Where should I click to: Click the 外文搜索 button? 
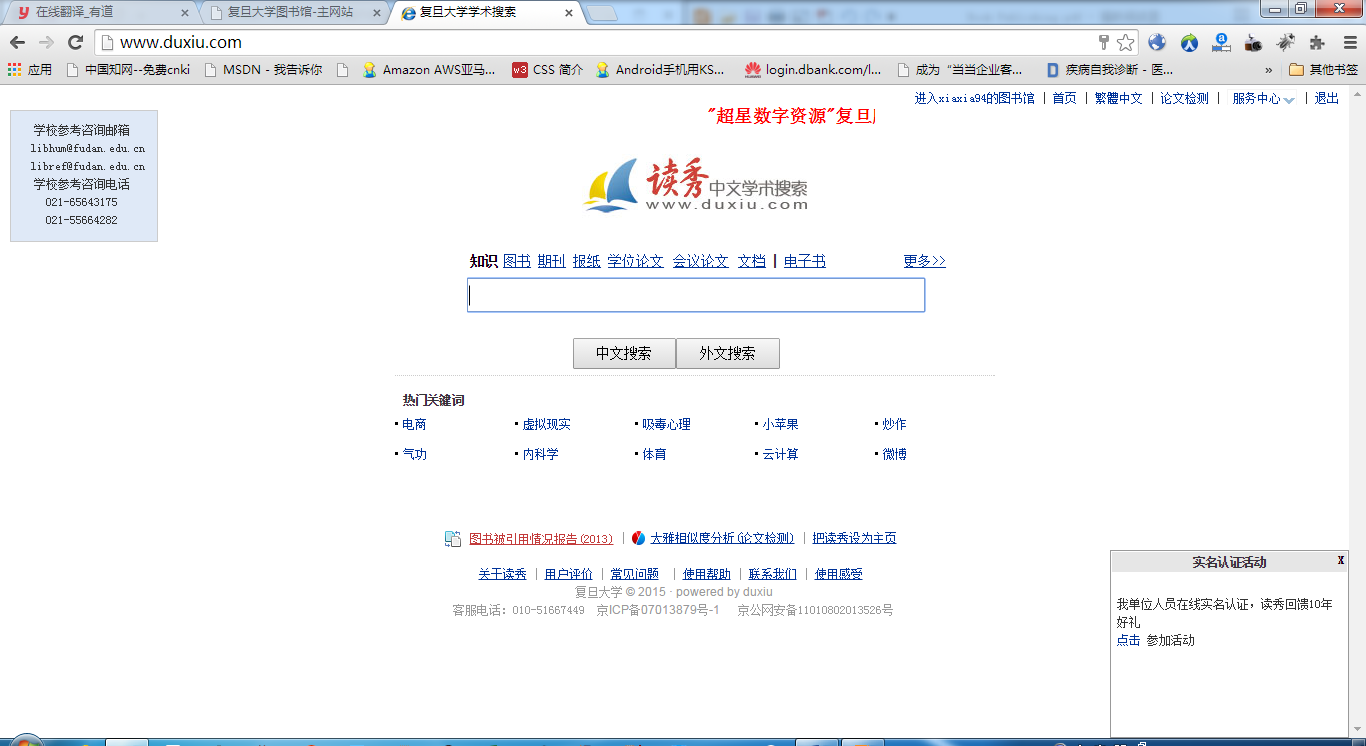728,353
